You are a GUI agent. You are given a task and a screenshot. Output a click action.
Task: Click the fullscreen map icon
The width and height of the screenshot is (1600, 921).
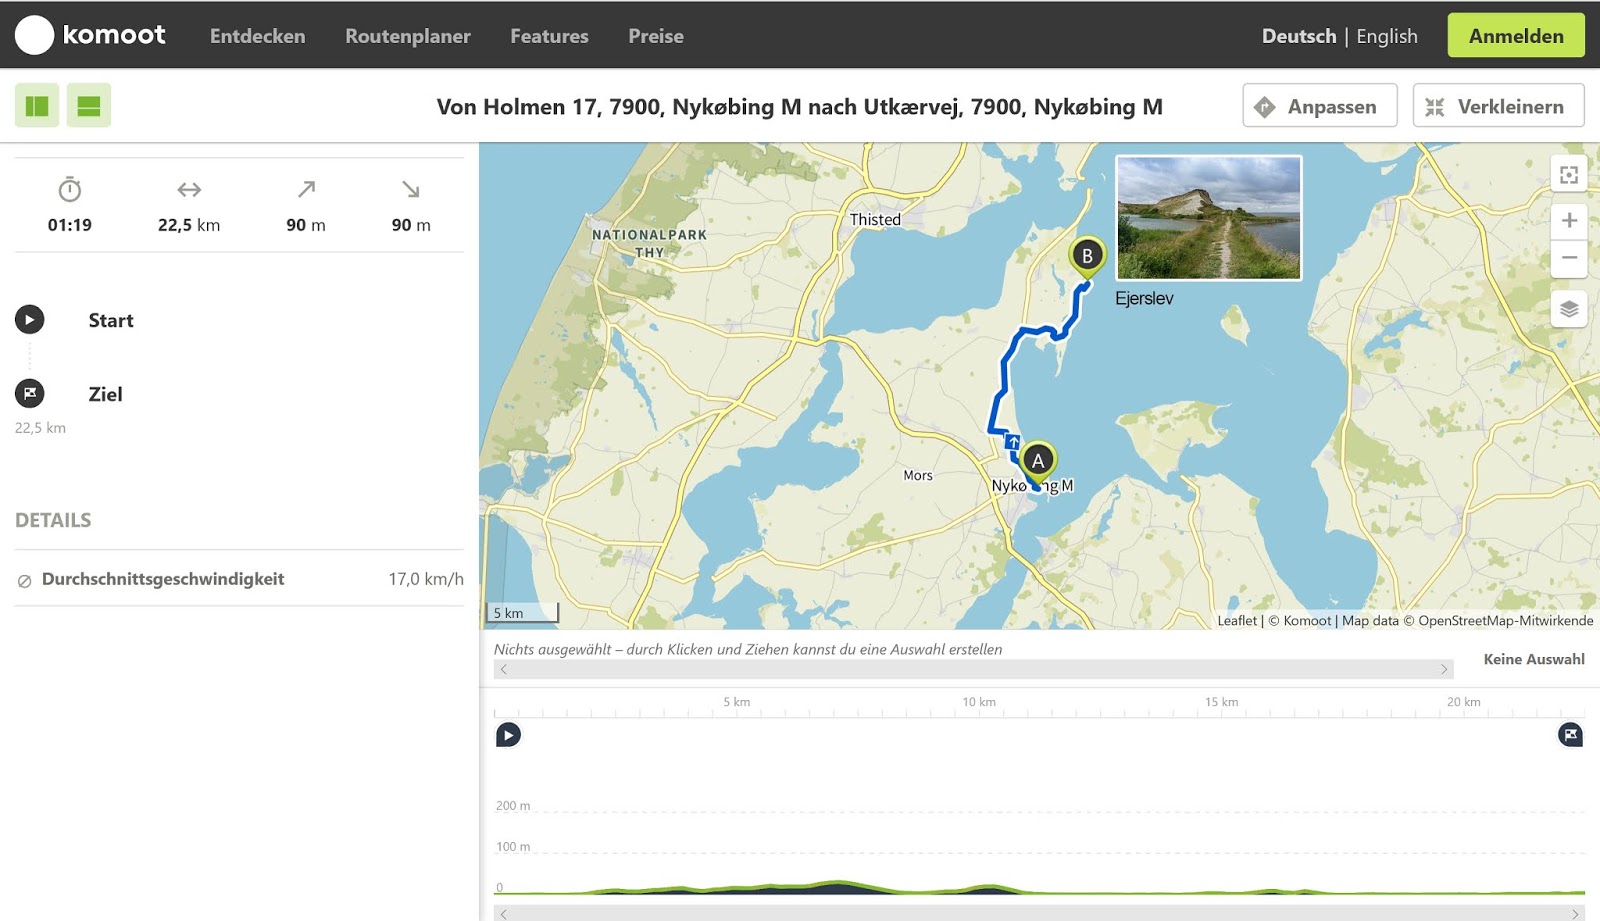coord(1569,175)
